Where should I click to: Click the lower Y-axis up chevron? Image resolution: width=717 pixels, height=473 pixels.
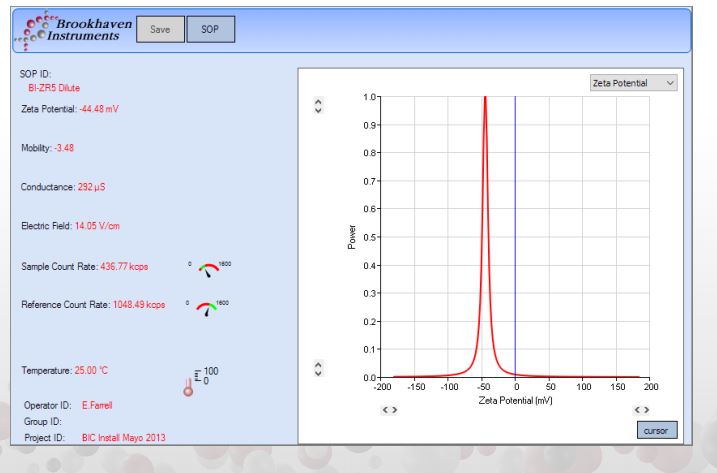(319, 365)
